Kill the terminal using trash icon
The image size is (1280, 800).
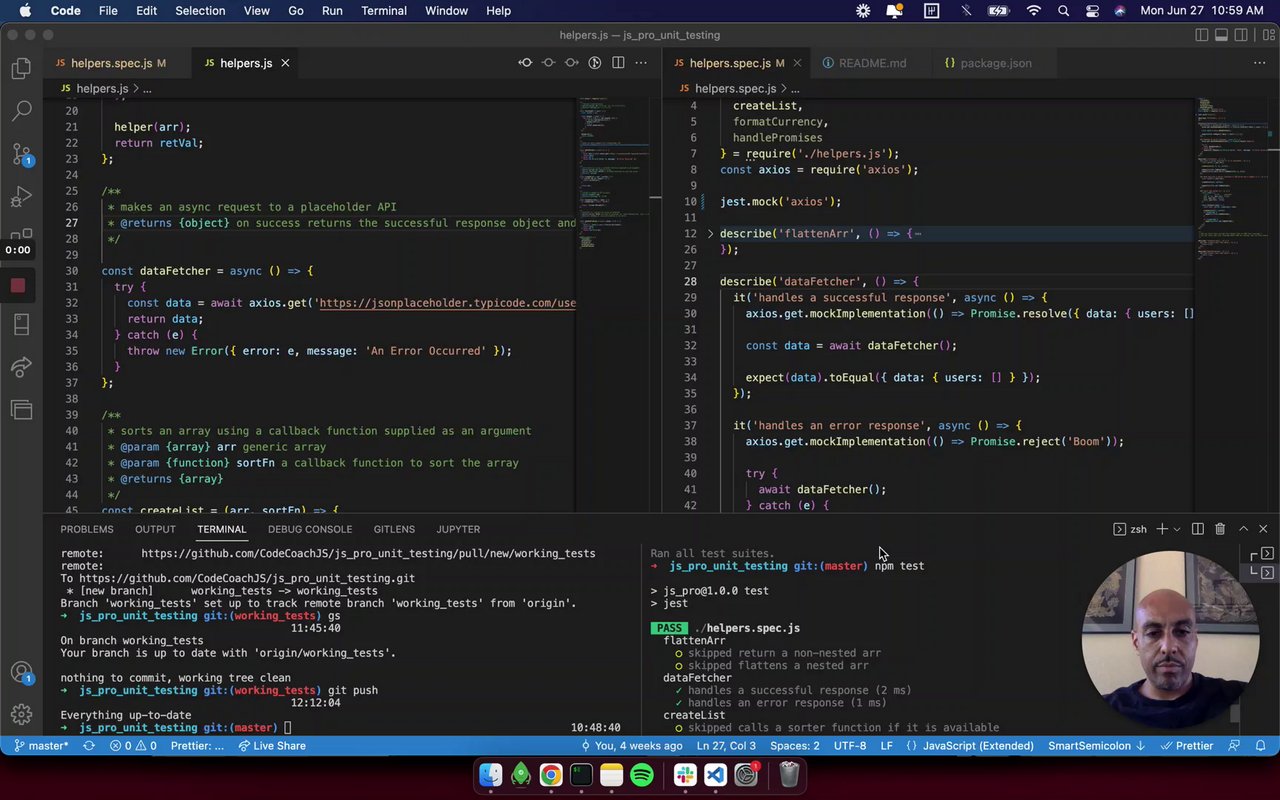click(1220, 529)
